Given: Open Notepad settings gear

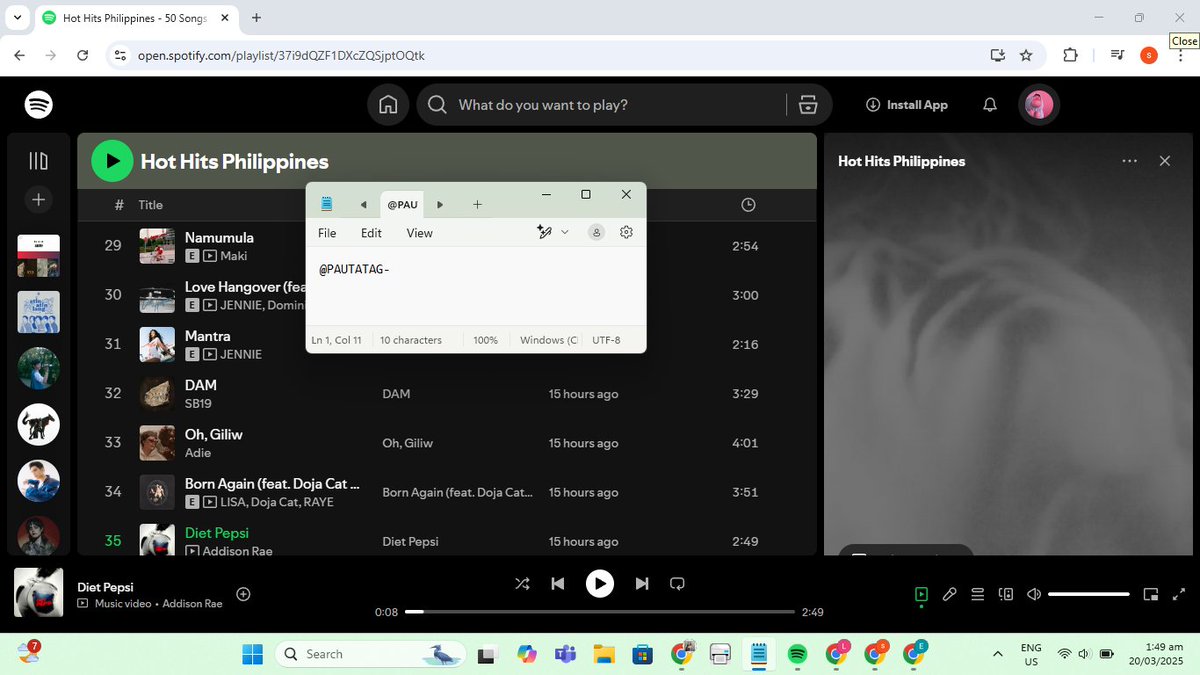Looking at the screenshot, I should click(x=626, y=232).
